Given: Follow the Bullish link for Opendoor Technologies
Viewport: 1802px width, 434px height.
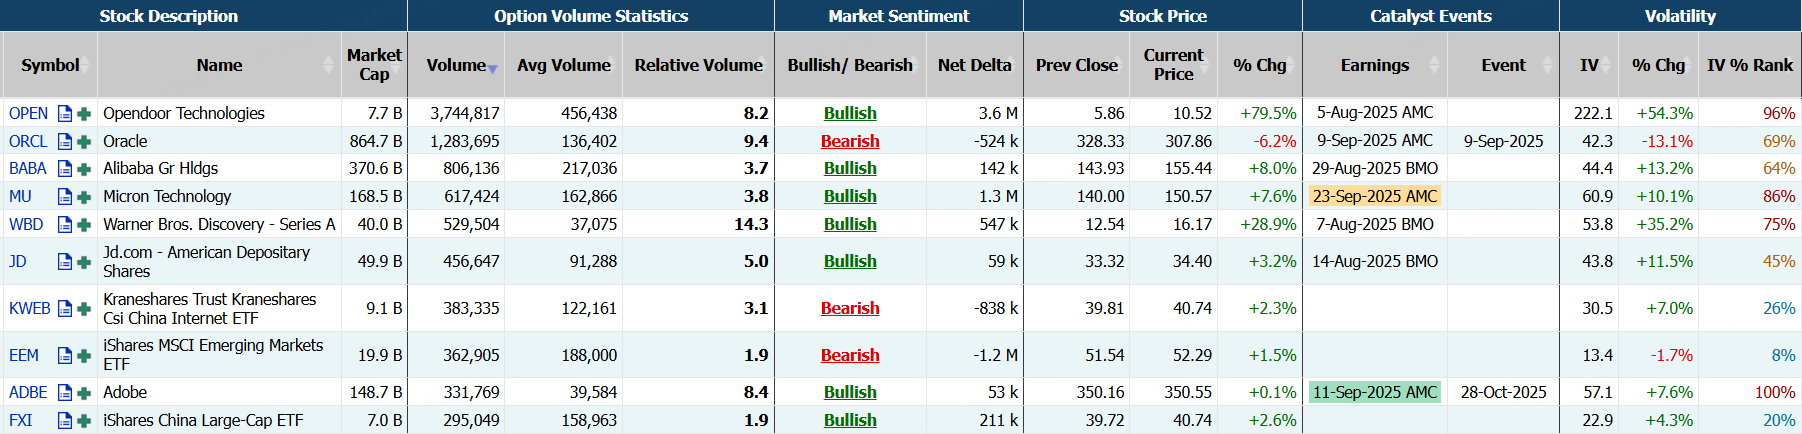Looking at the screenshot, I should coord(850,114).
